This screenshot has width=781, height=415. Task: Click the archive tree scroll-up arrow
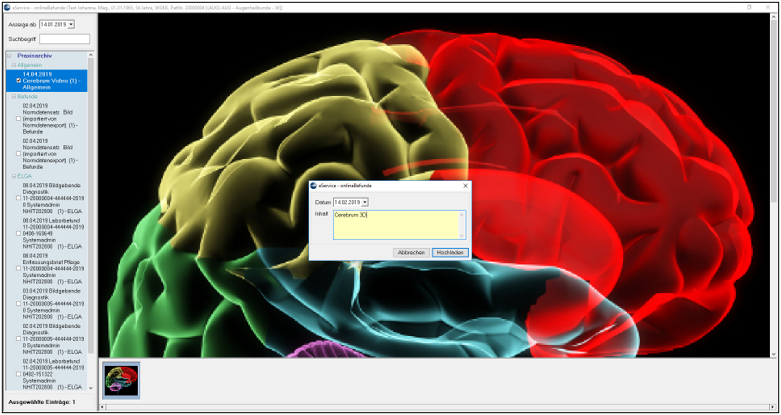91,55
